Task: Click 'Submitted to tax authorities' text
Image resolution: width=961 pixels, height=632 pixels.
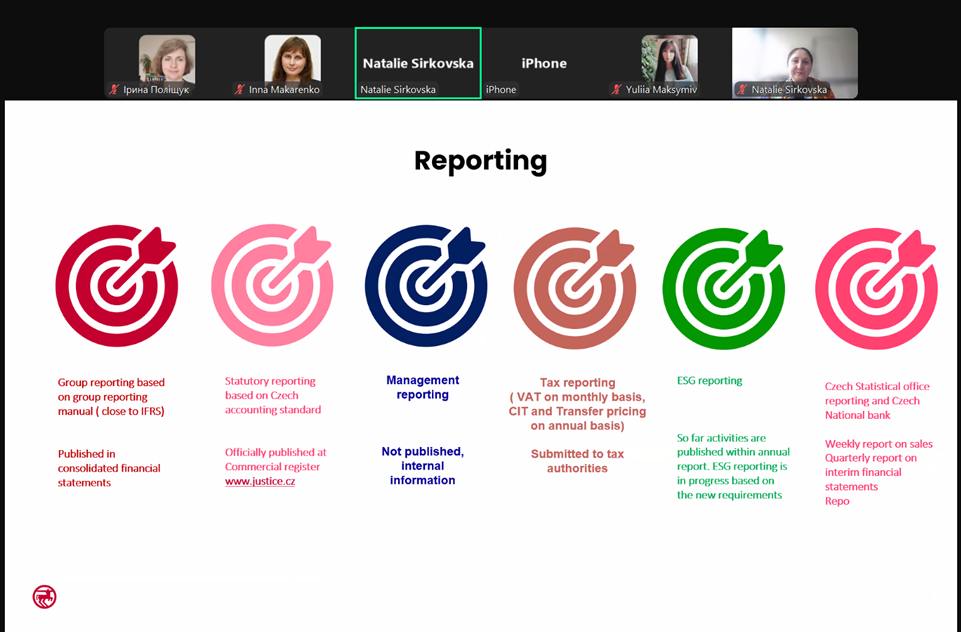Action: pos(577,461)
